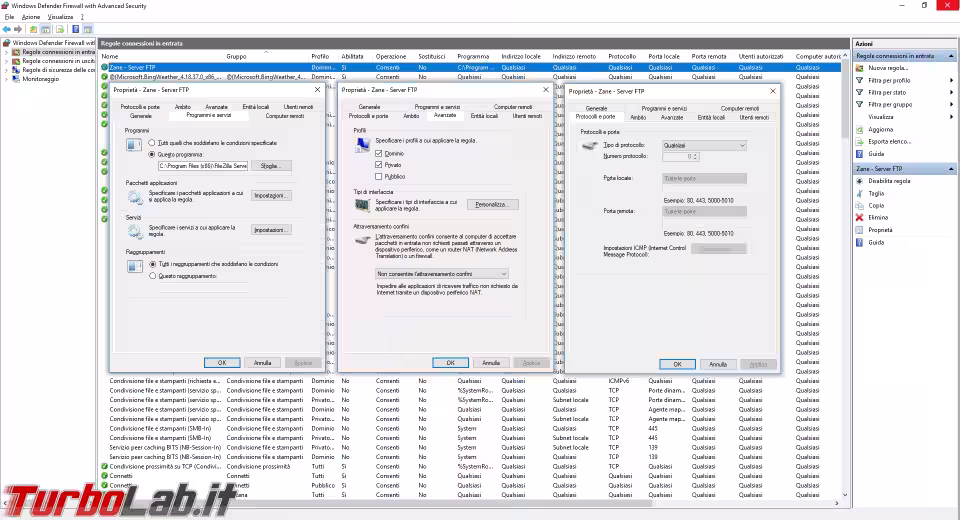Switch to Computer remoti tab in Tipo di protocollo dialog
Viewport: 960px width, 520px height.
[740, 108]
